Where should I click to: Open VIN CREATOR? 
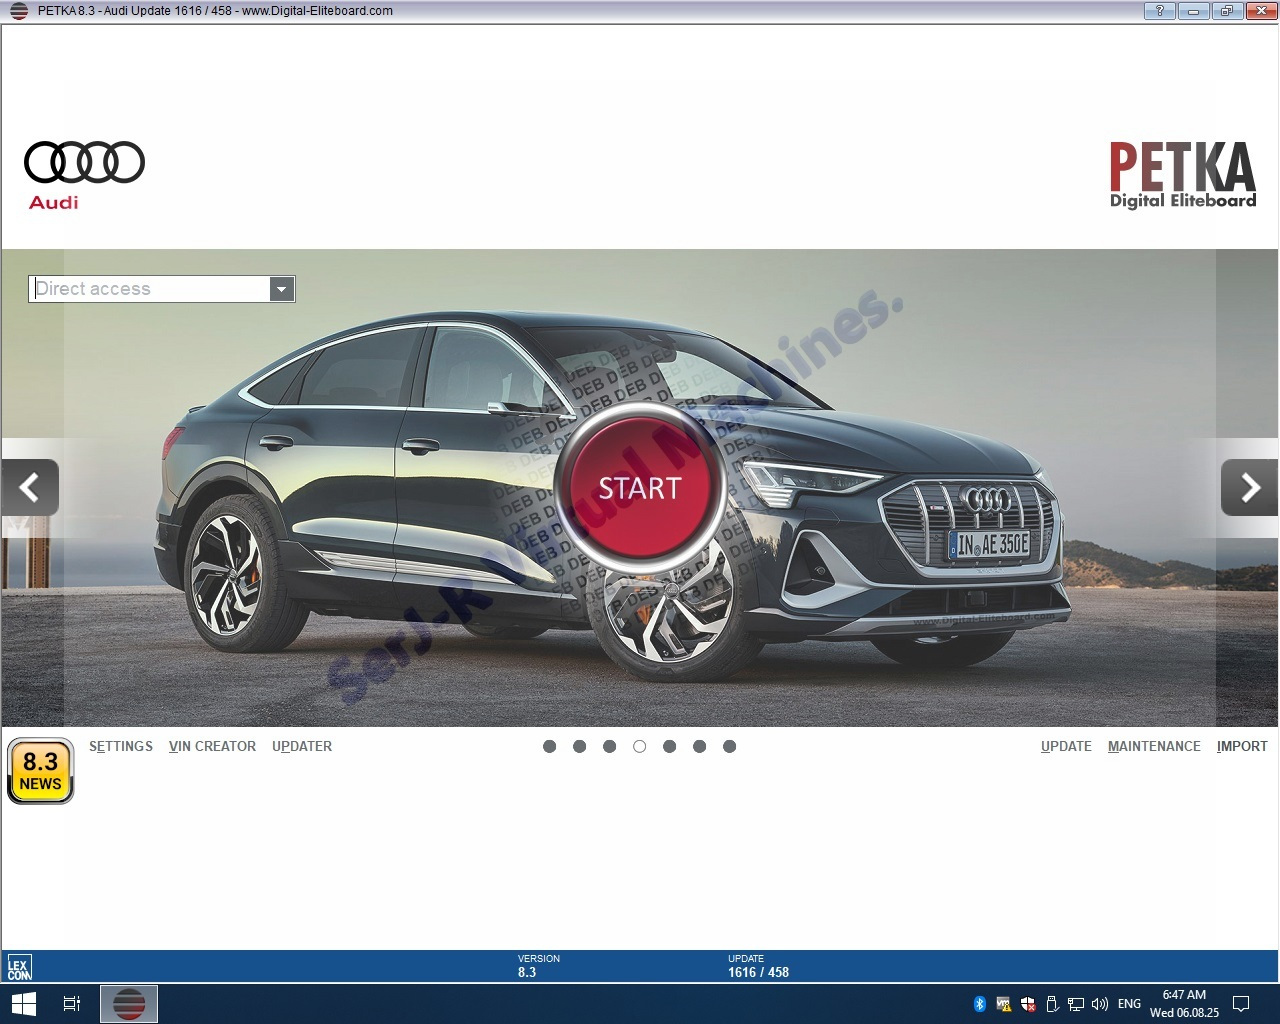212,747
